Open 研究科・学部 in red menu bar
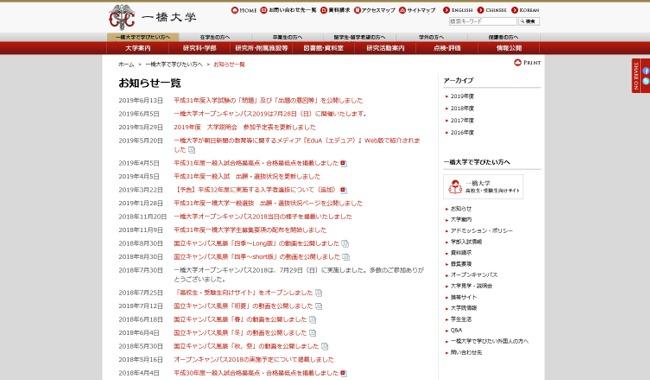Screen dimensions: 650x380 [199, 48]
